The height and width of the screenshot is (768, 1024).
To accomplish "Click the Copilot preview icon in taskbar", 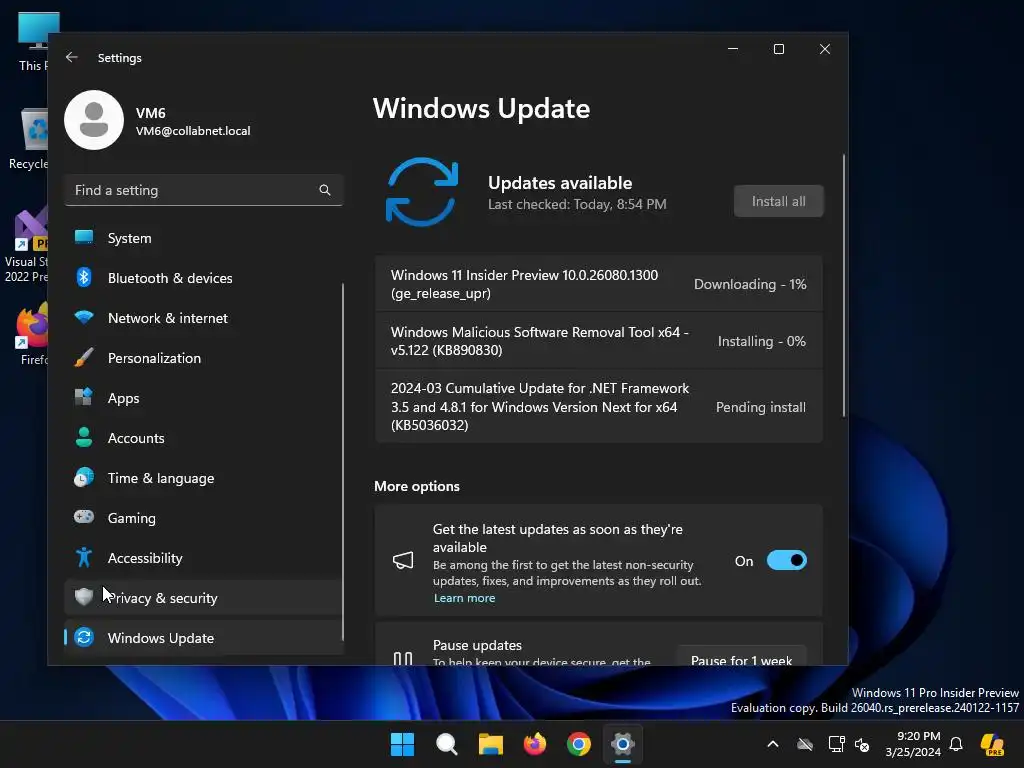I will tap(992, 744).
